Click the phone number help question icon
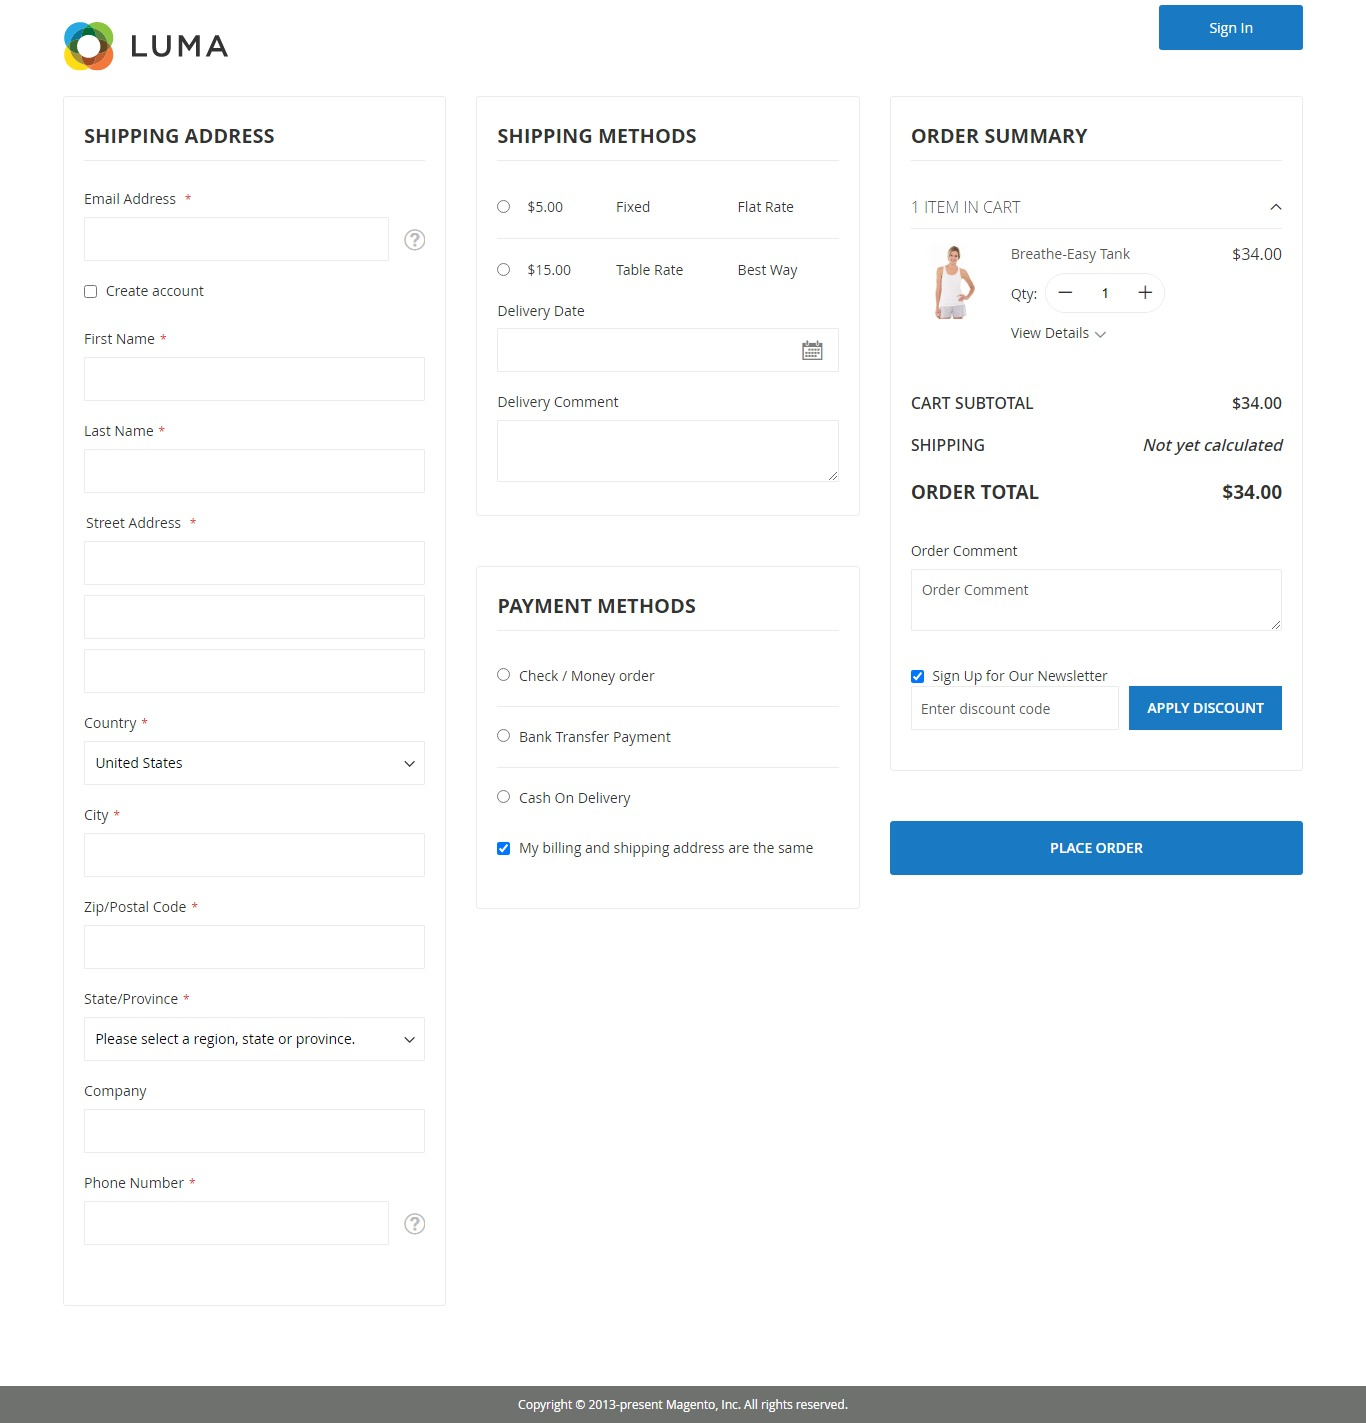The width and height of the screenshot is (1366, 1423). click(x=414, y=1224)
